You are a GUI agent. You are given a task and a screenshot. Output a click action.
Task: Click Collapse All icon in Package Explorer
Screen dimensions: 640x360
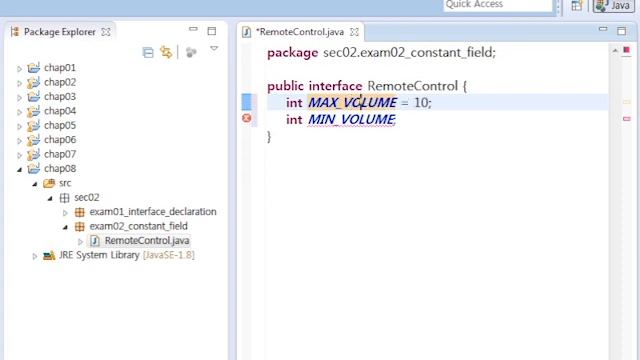148,52
